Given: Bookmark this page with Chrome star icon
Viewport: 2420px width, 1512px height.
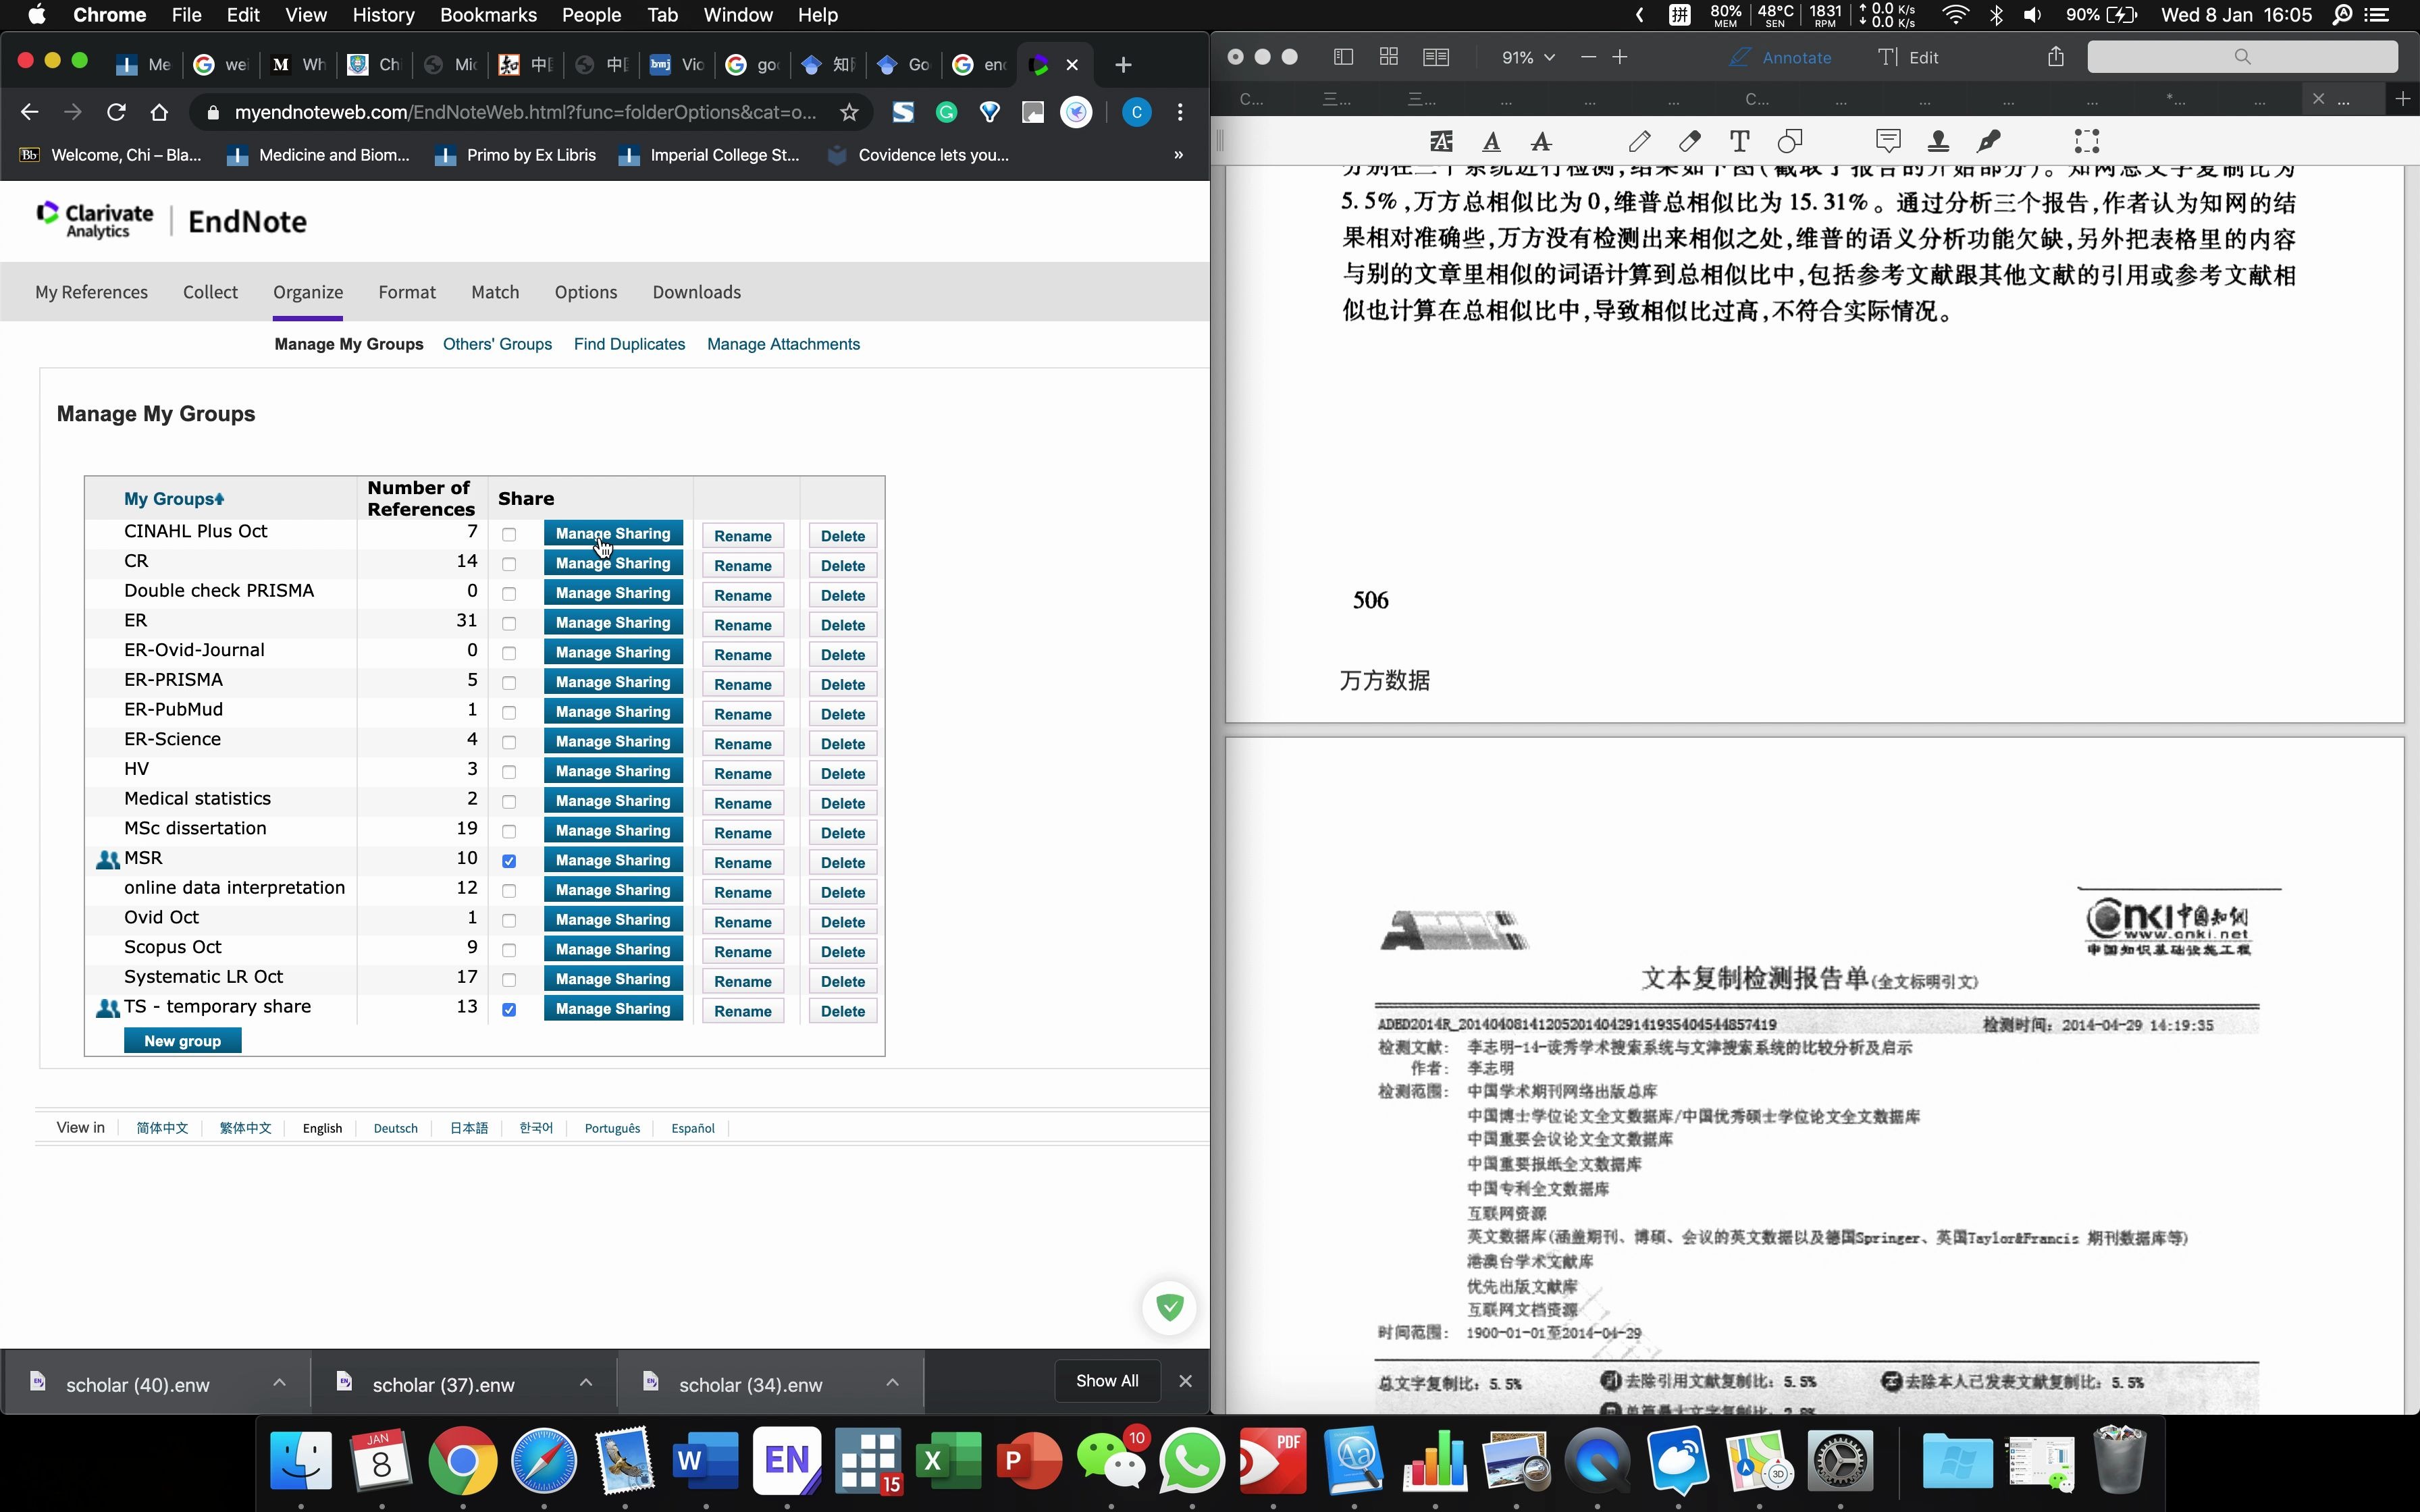Looking at the screenshot, I should click(849, 112).
